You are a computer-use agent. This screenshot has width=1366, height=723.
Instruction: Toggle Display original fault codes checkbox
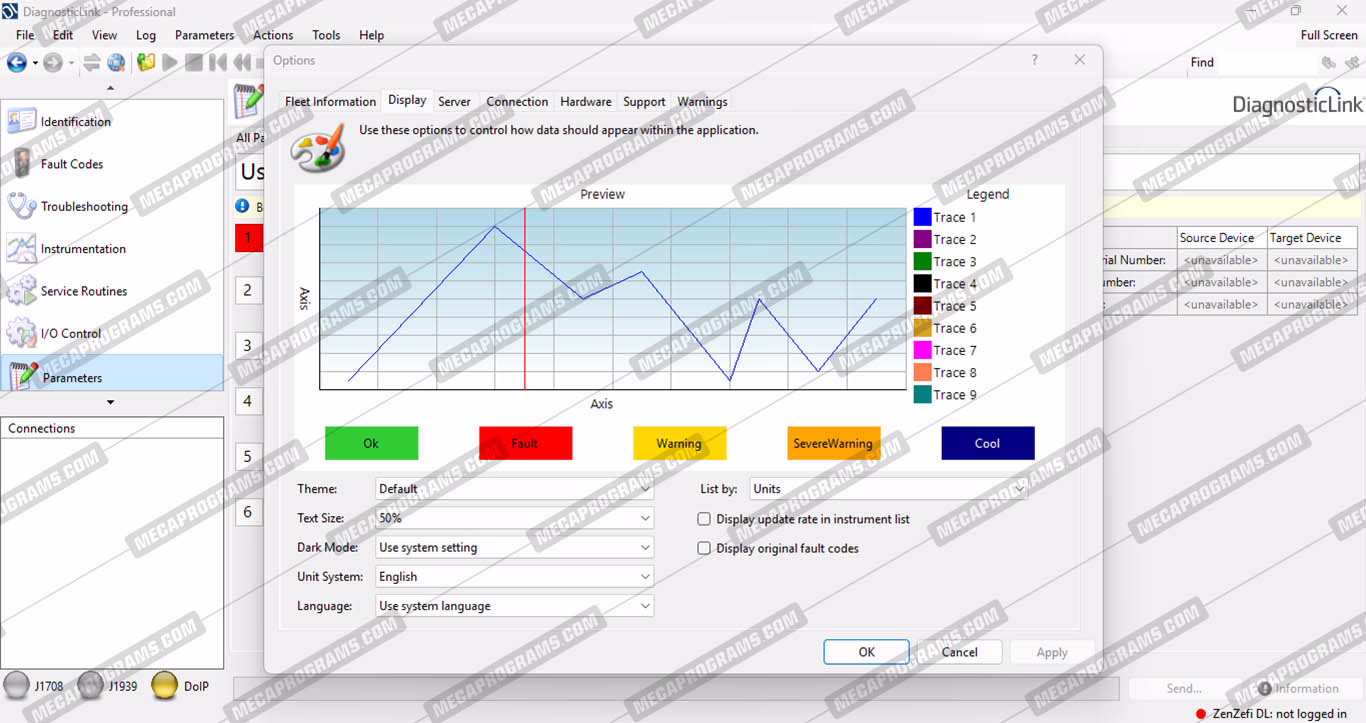tap(704, 548)
